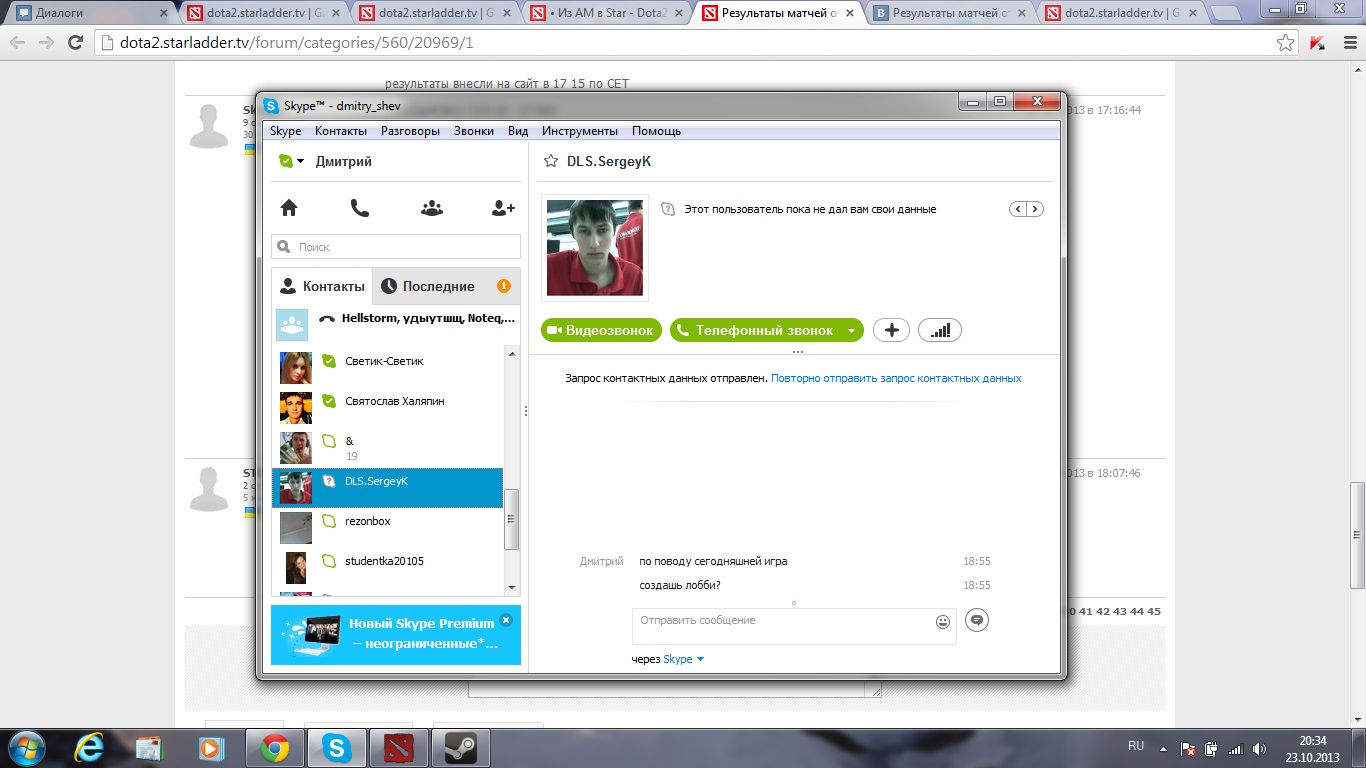Click the Skype taskbar icon

click(x=337, y=748)
